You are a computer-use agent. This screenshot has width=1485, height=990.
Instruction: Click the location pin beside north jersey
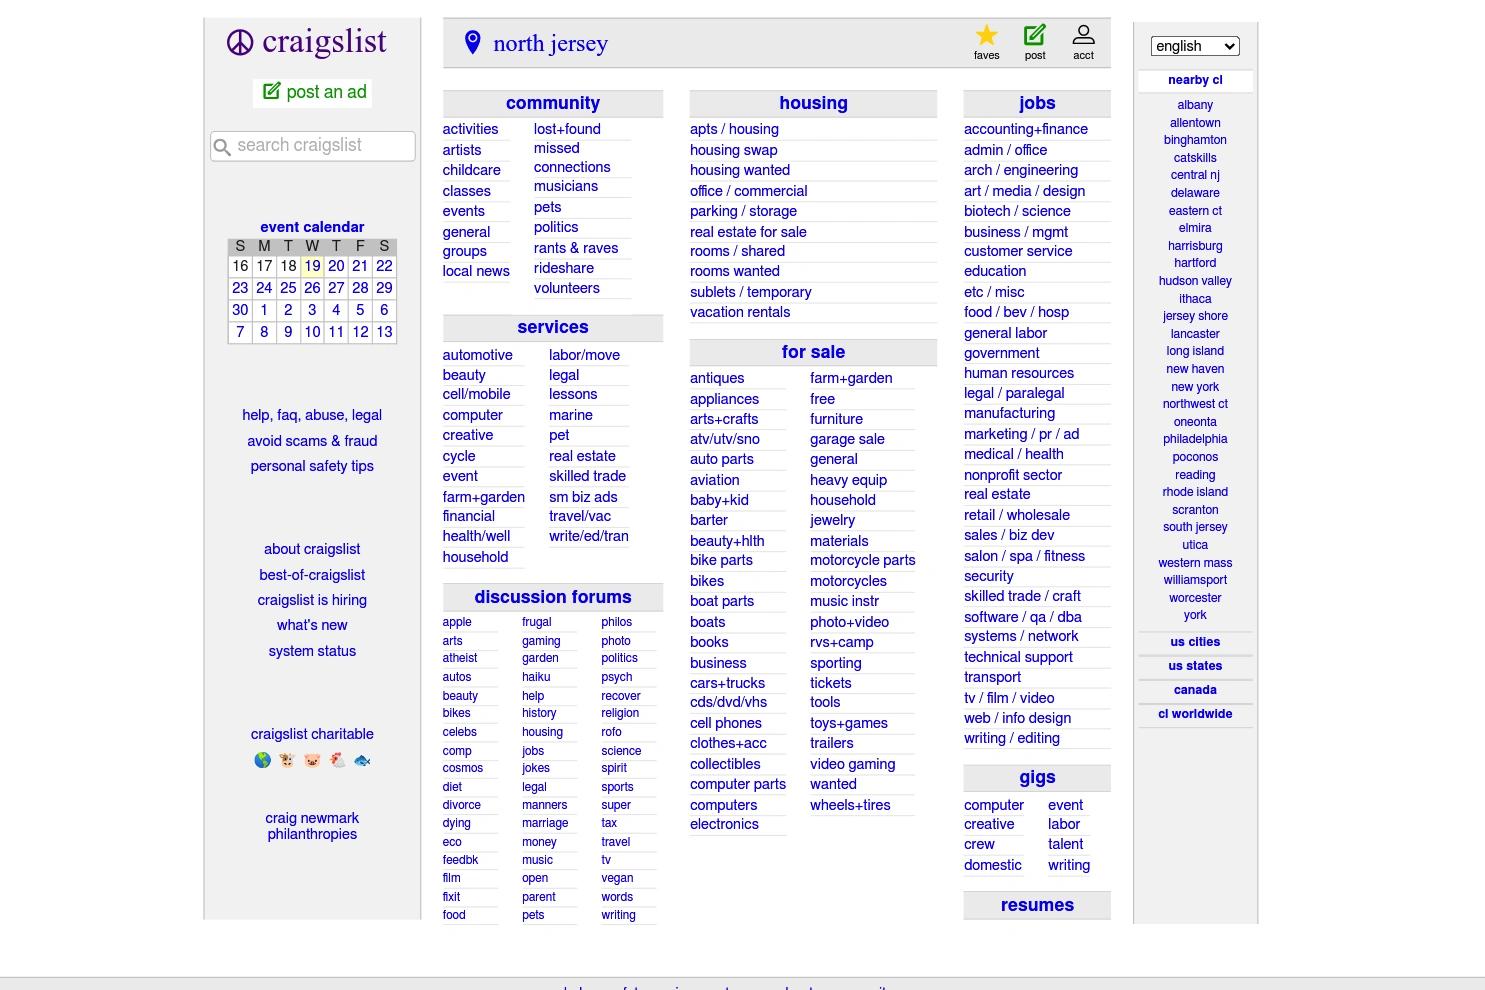(473, 42)
